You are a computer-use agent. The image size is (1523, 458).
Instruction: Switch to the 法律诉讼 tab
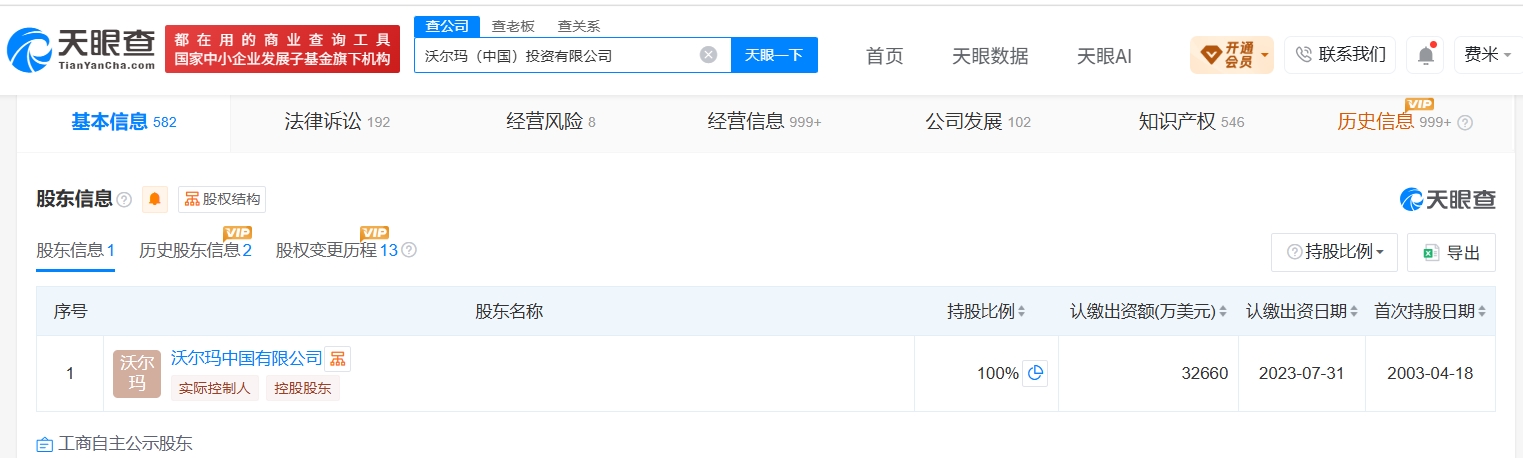coord(337,122)
